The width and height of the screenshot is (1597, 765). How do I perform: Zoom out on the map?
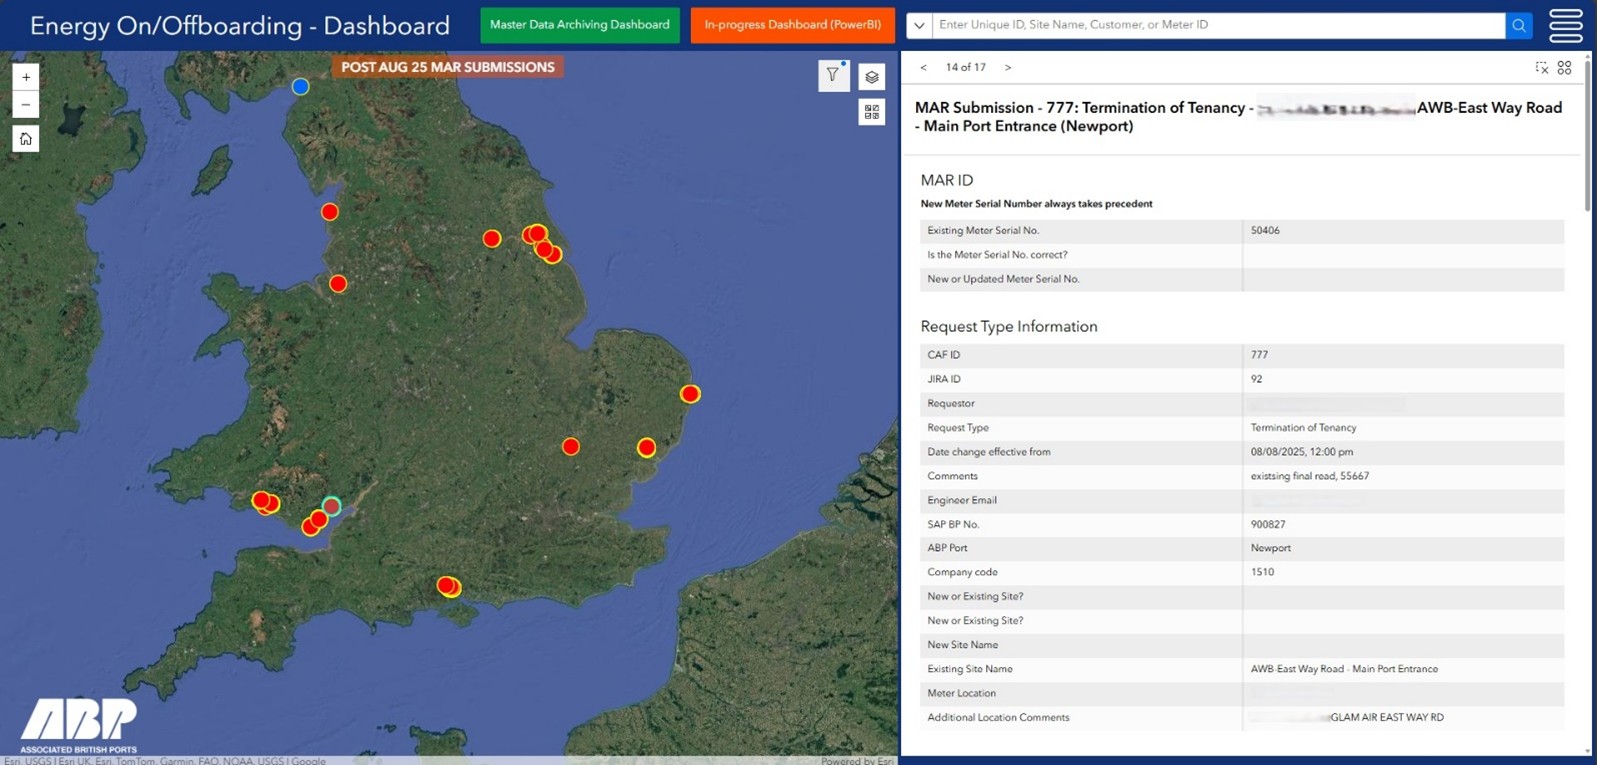(26, 104)
